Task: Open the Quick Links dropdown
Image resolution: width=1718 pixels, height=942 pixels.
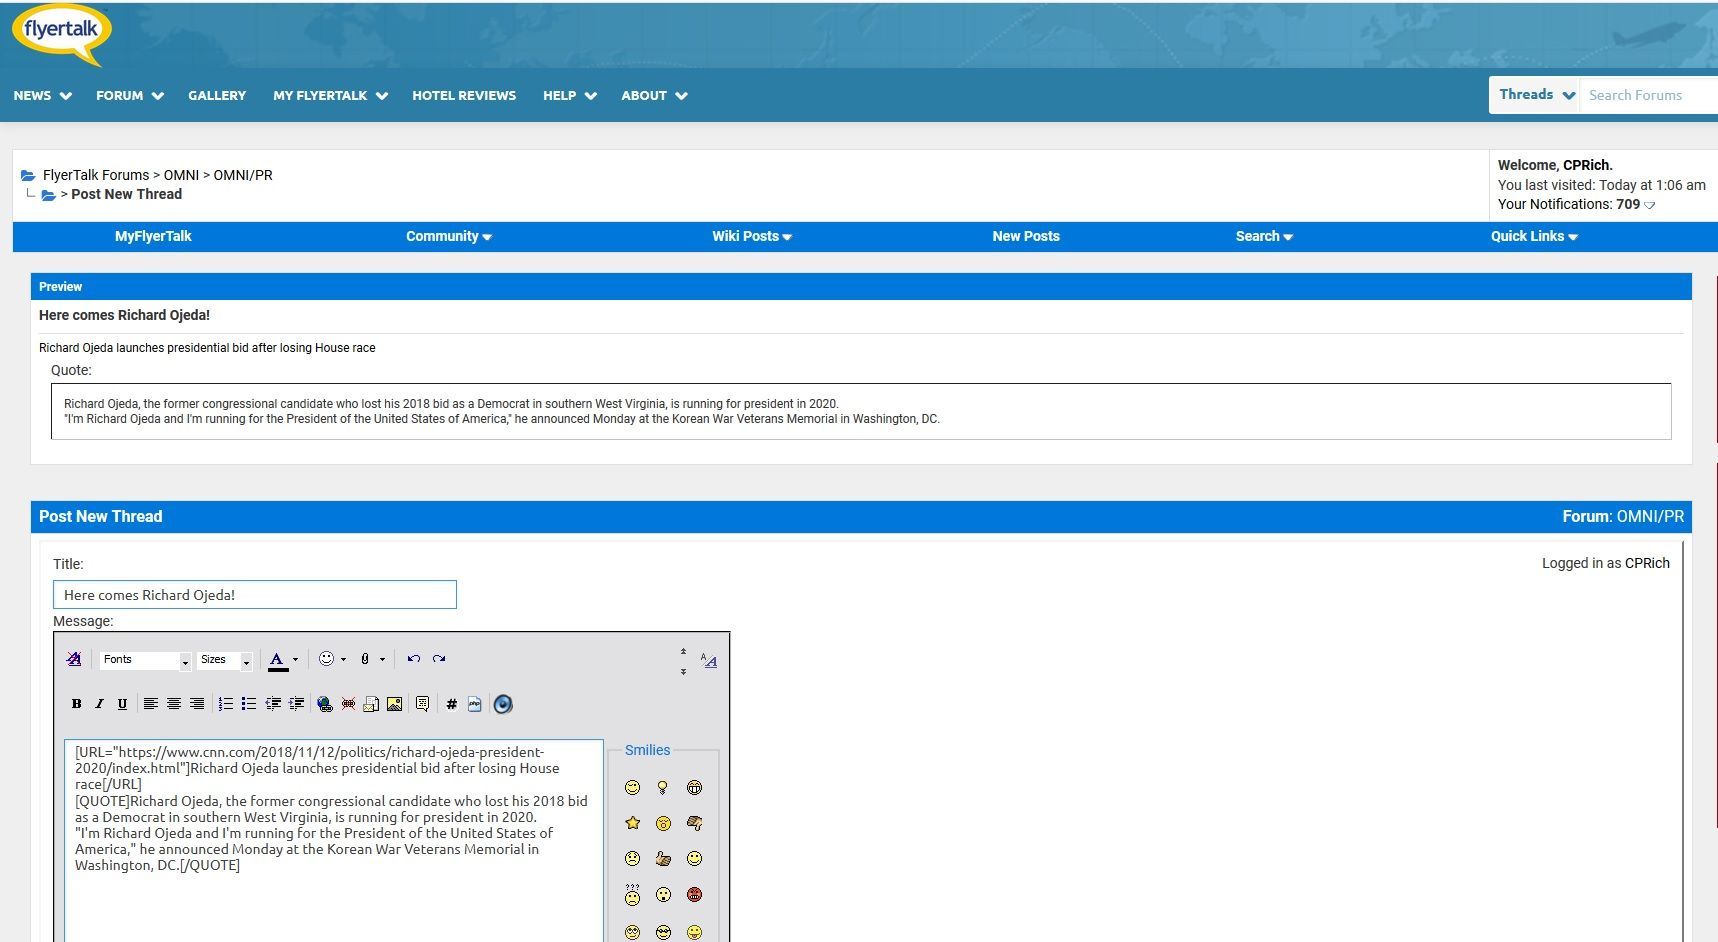Action: pos(1534,237)
